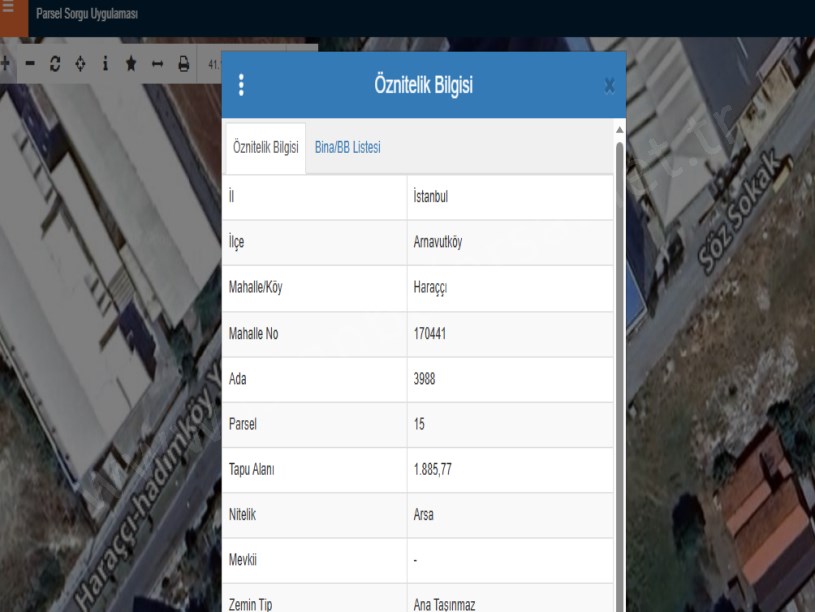Image resolution: width=815 pixels, height=612 pixels.
Task: Print the map using the printer icon
Action: (x=183, y=64)
